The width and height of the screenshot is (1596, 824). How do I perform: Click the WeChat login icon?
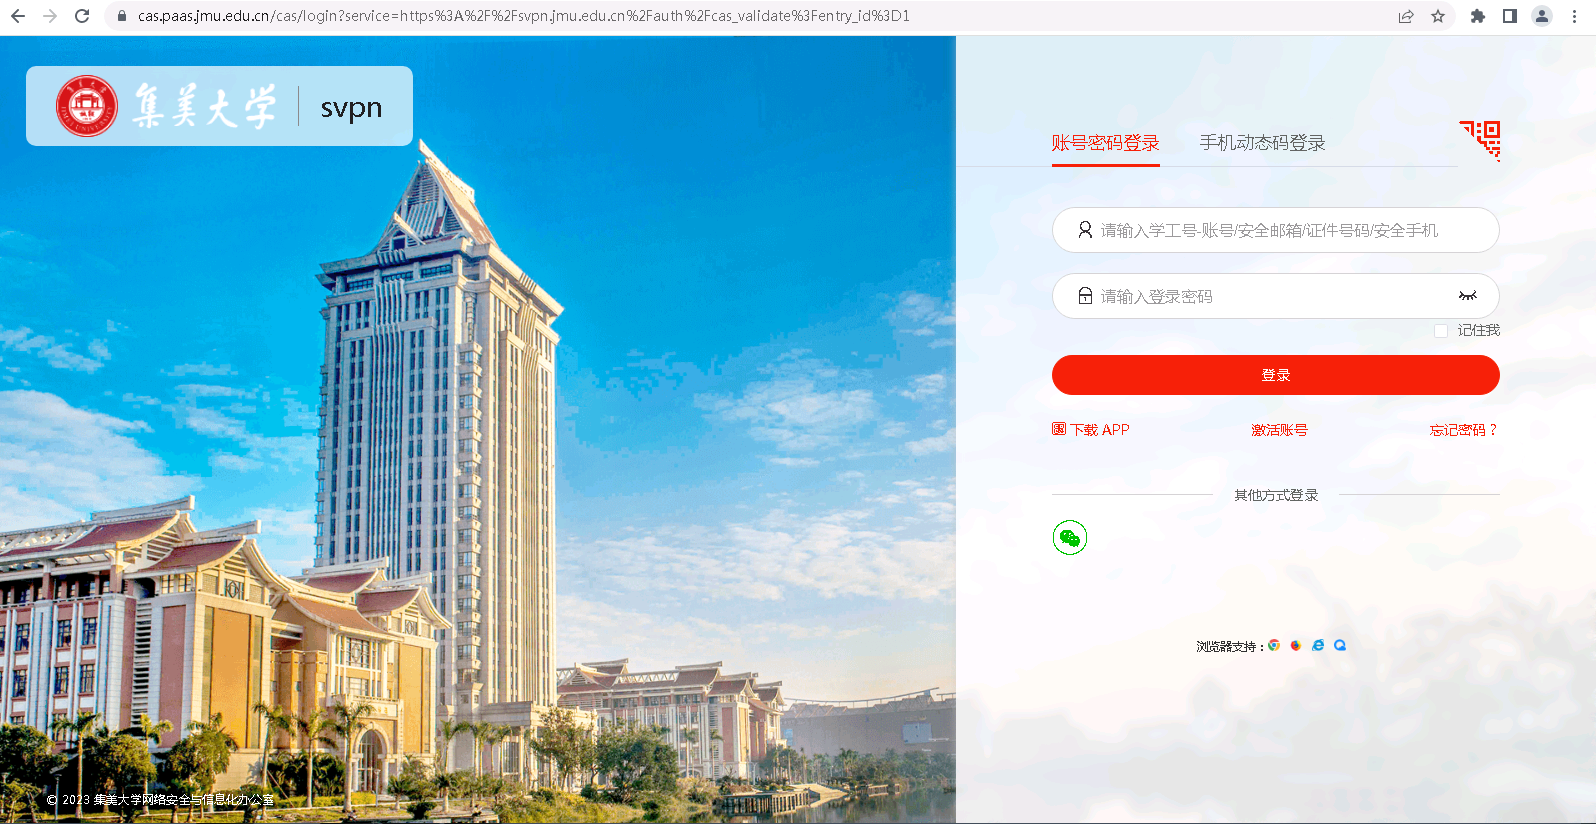[x=1070, y=538]
